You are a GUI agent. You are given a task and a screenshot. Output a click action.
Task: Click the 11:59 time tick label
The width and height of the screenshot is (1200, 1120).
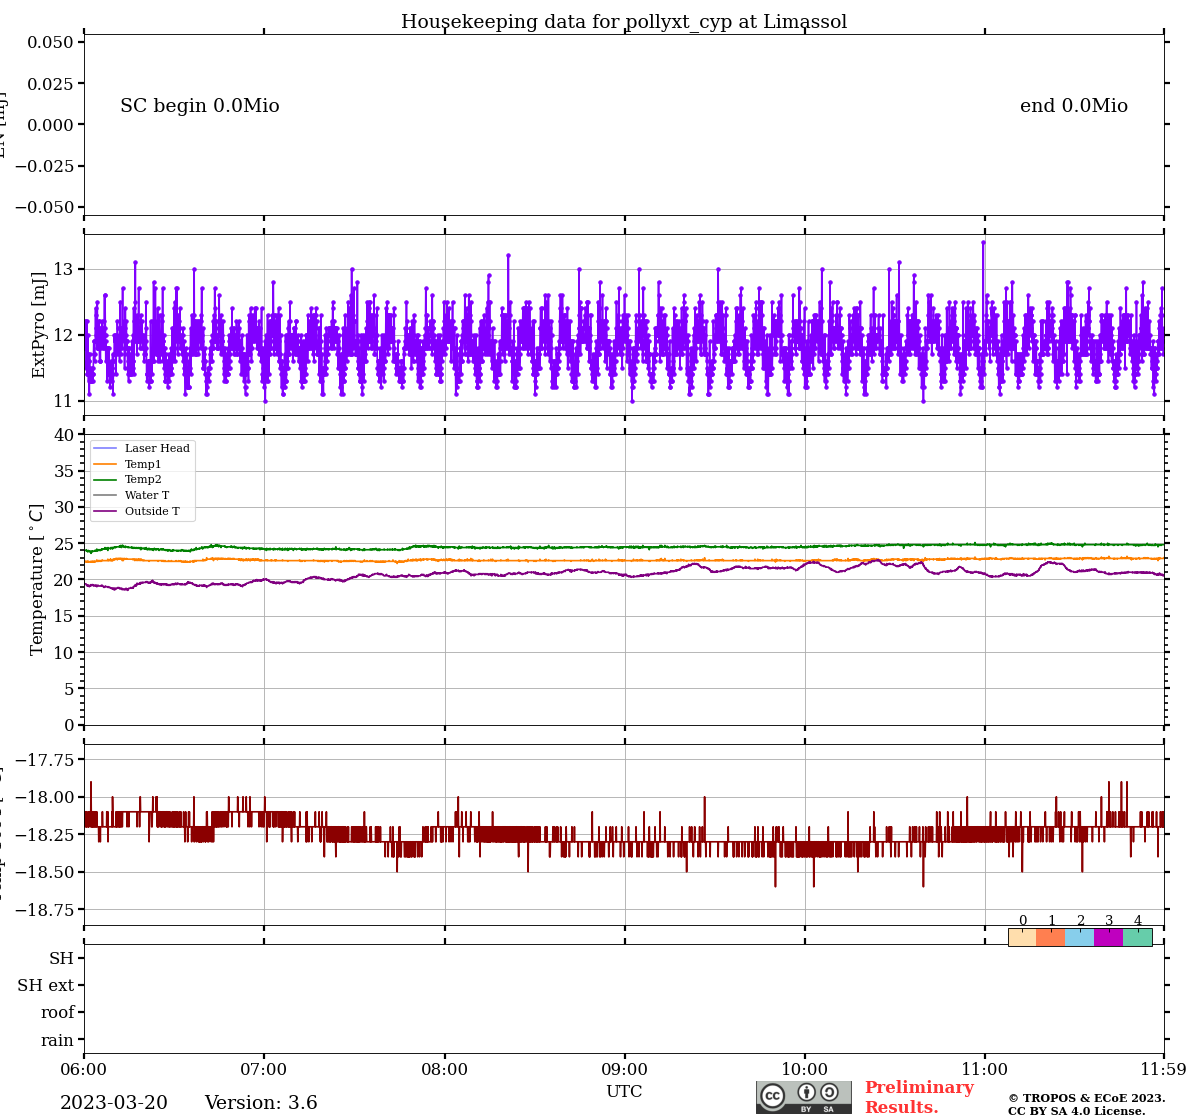[1164, 1069]
